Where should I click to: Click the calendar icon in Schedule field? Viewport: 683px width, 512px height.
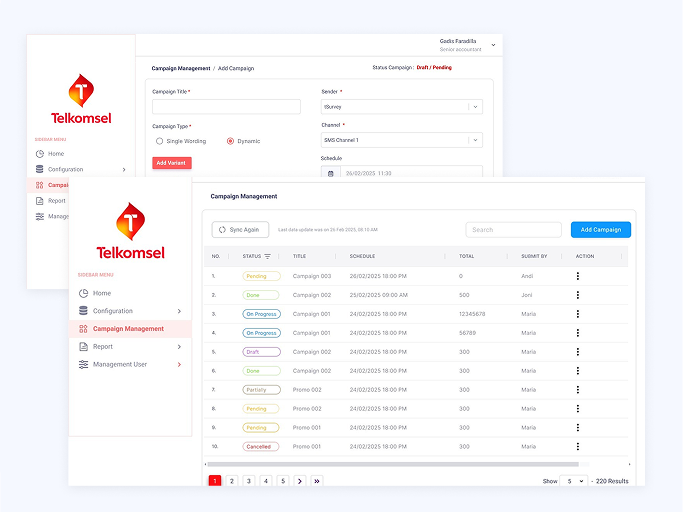click(x=331, y=173)
